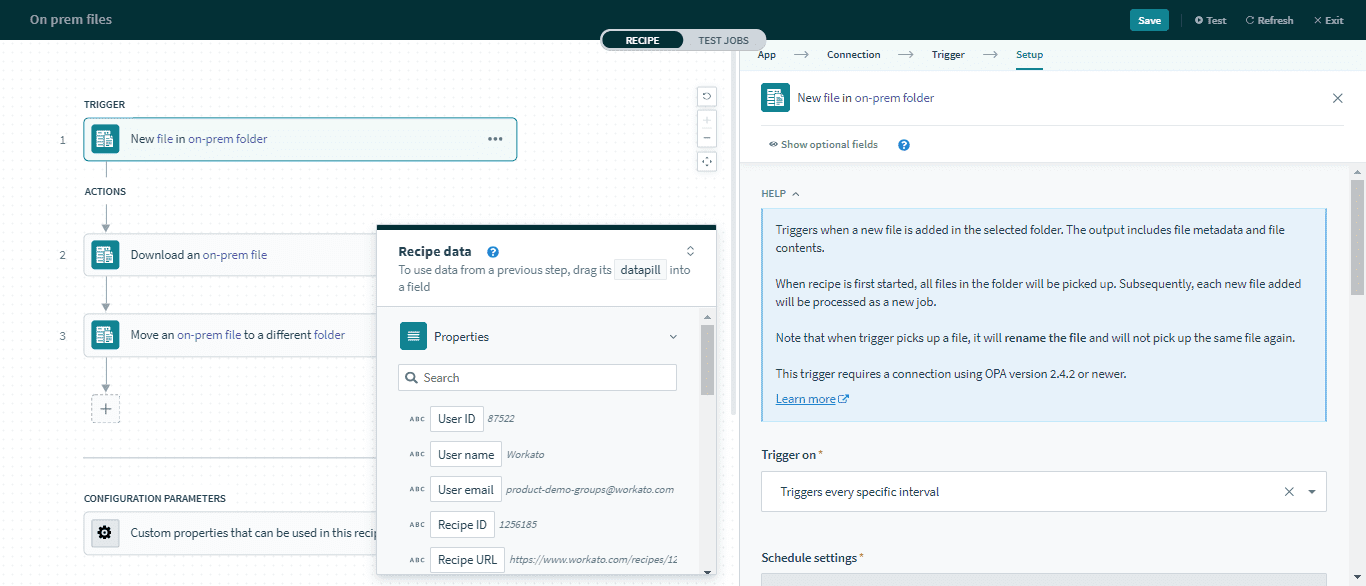Switch to the TEST JOBS tab
This screenshot has height=586, width=1366.
point(723,40)
